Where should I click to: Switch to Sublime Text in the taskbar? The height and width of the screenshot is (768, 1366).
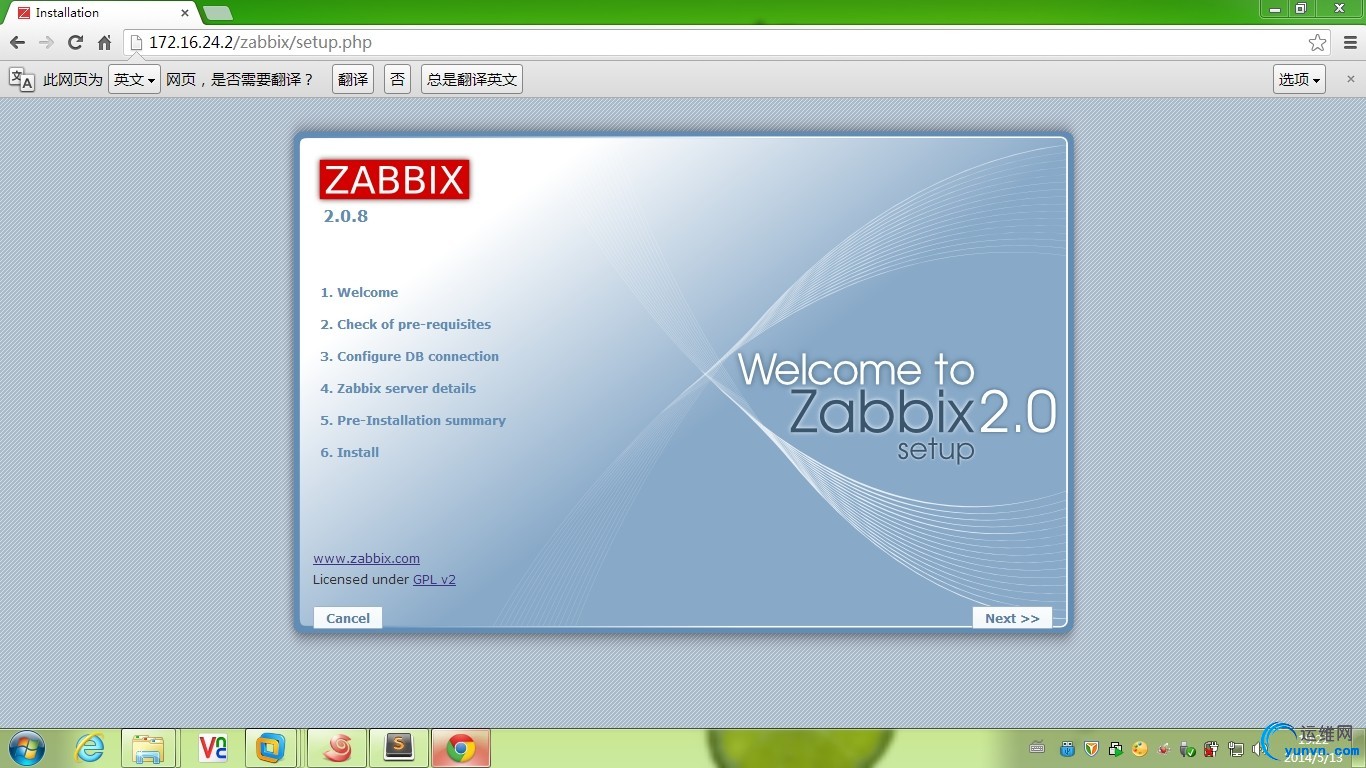pos(399,748)
